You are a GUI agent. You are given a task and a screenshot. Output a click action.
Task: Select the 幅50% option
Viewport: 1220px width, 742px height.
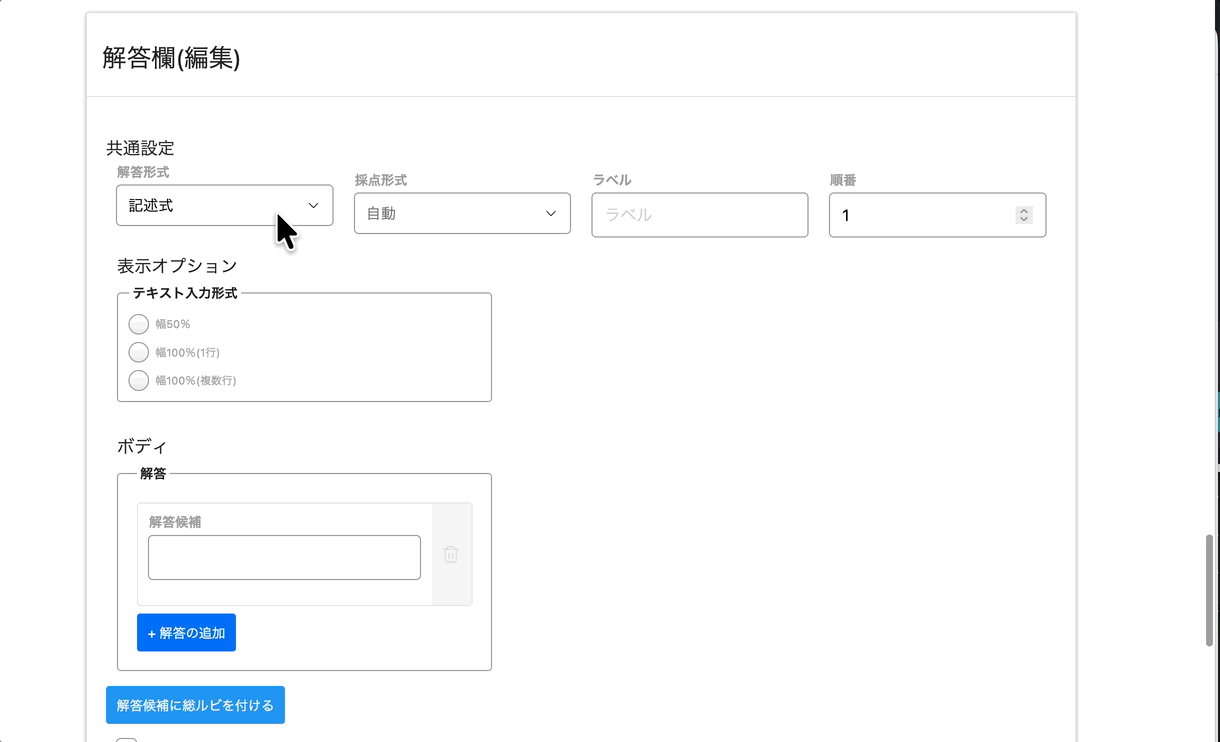click(x=138, y=323)
